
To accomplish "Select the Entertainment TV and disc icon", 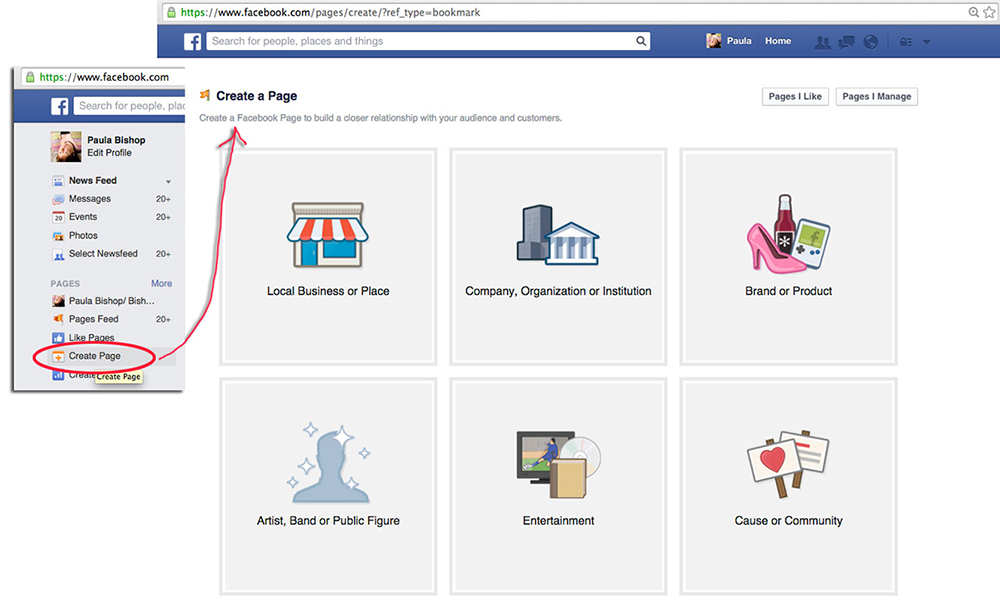I will 558,464.
